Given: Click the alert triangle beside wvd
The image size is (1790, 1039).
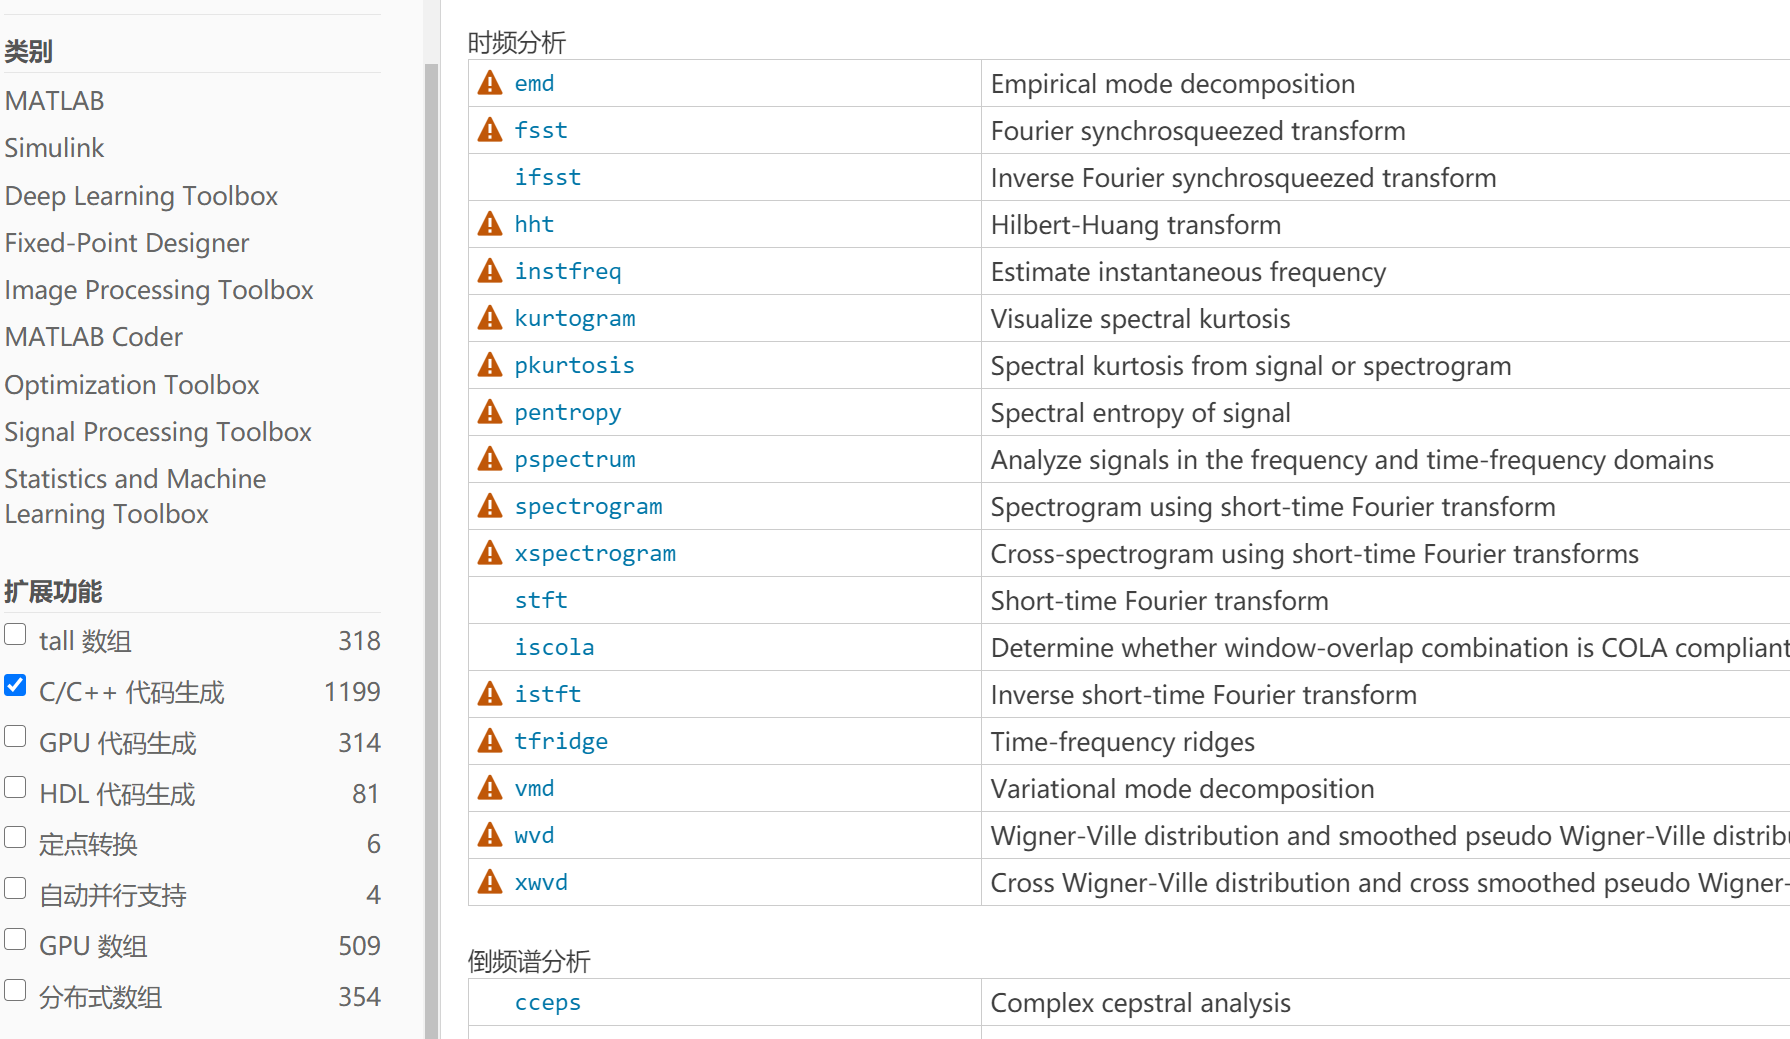Looking at the screenshot, I should (x=489, y=835).
